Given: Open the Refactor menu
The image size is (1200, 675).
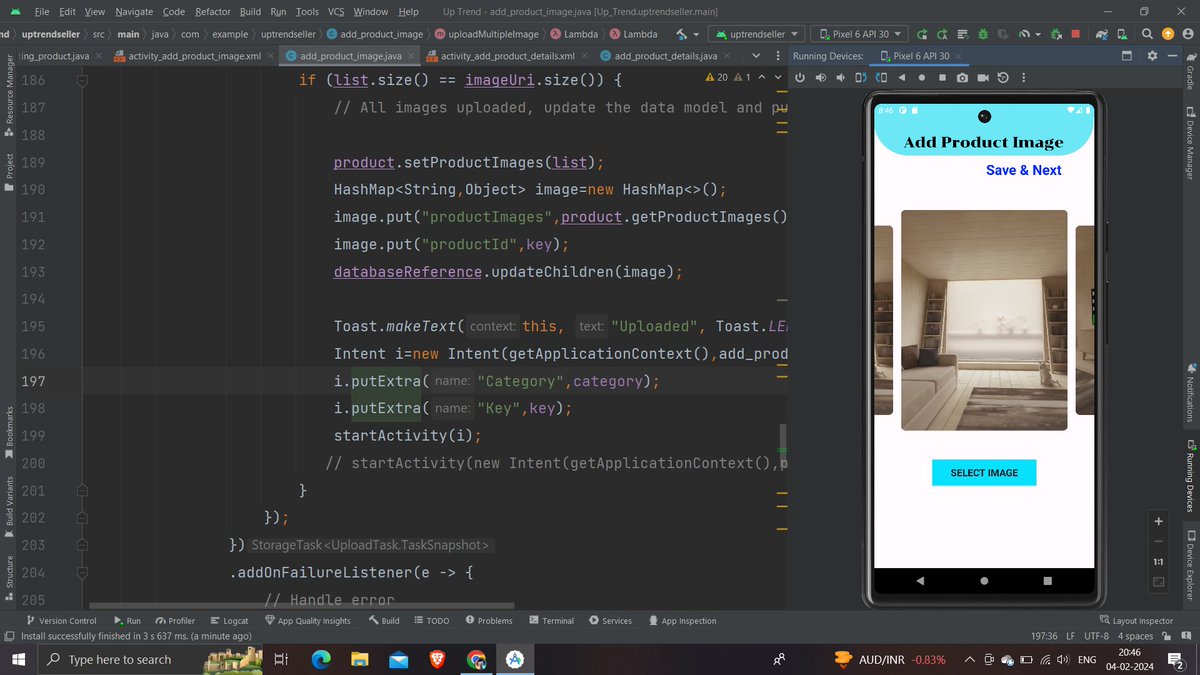Looking at the screenshot, I should coord(213,11).
